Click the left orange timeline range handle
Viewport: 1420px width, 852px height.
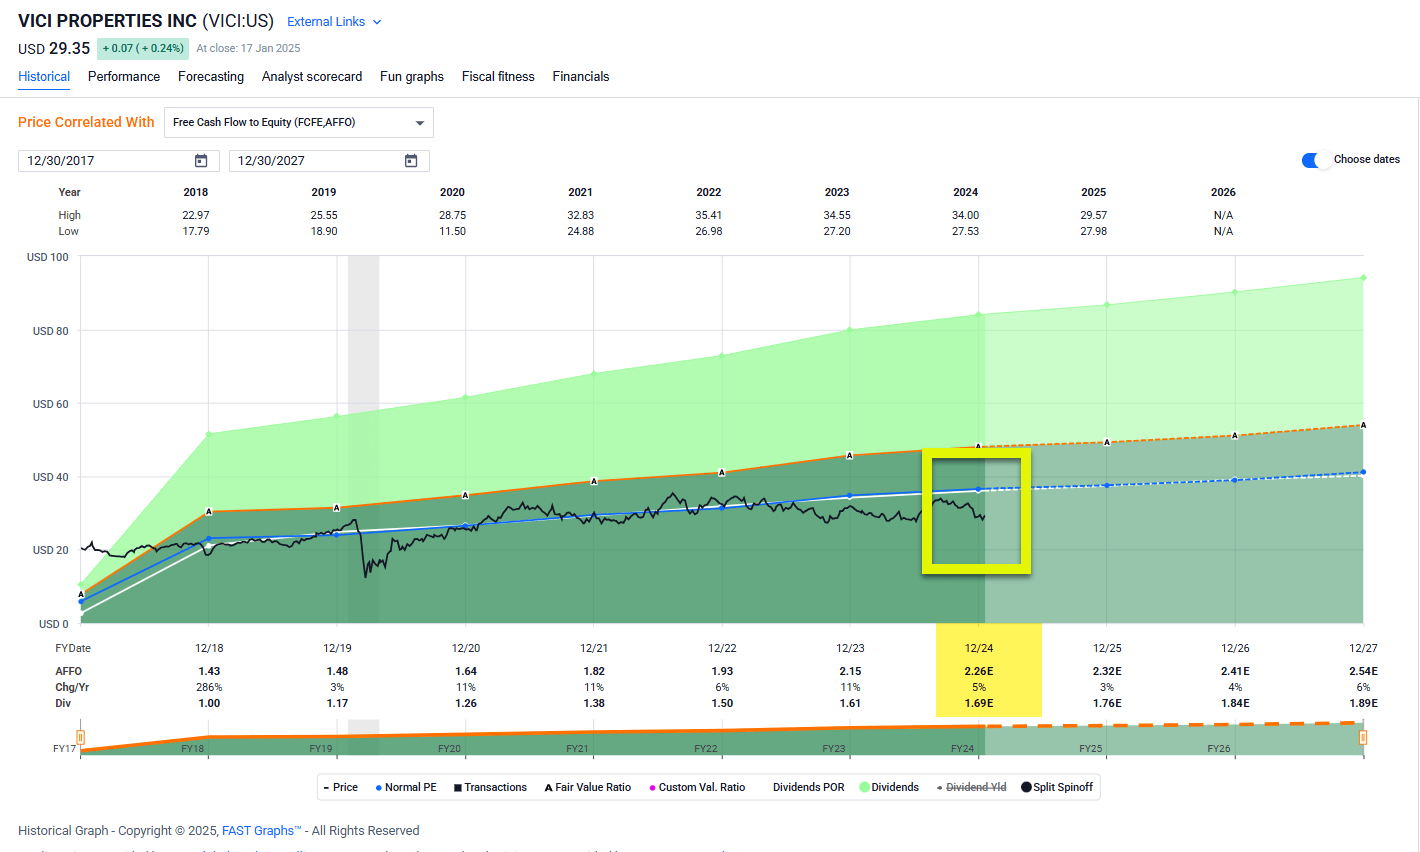(x=80, y=736)
